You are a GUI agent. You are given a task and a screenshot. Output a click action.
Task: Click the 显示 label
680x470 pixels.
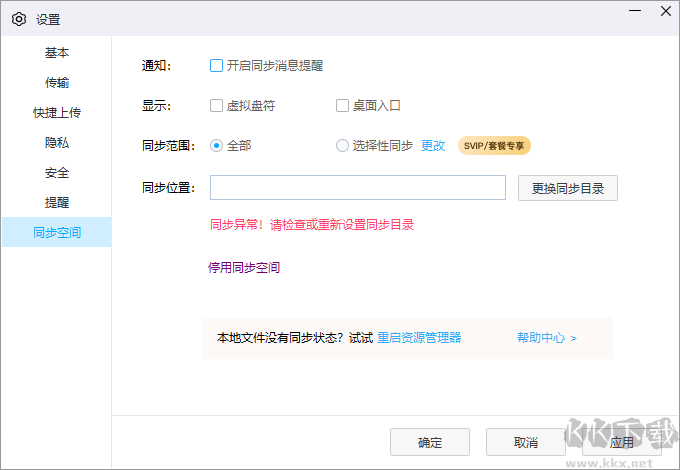pyautogui.click(x=157, y=106)
